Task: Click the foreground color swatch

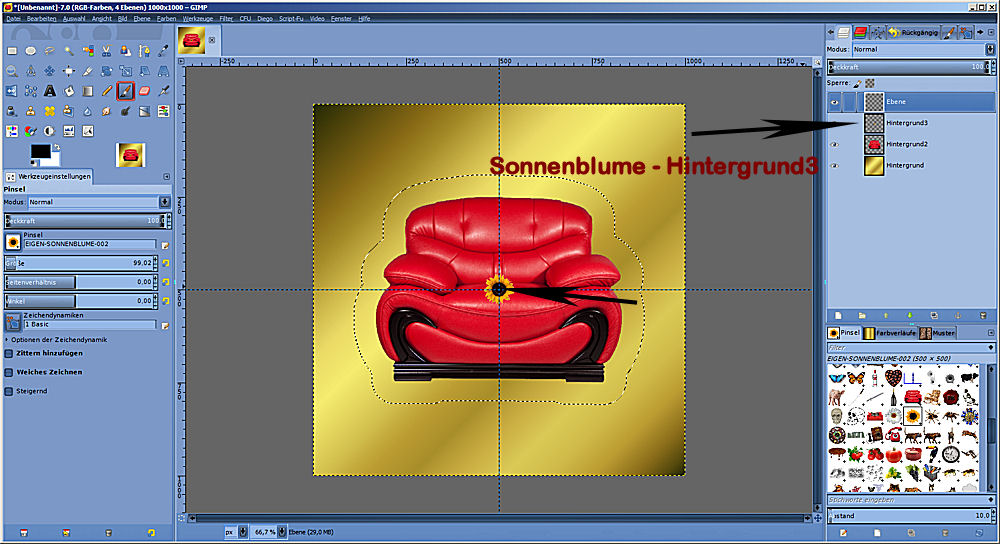Action: click(x=41, y=152)
